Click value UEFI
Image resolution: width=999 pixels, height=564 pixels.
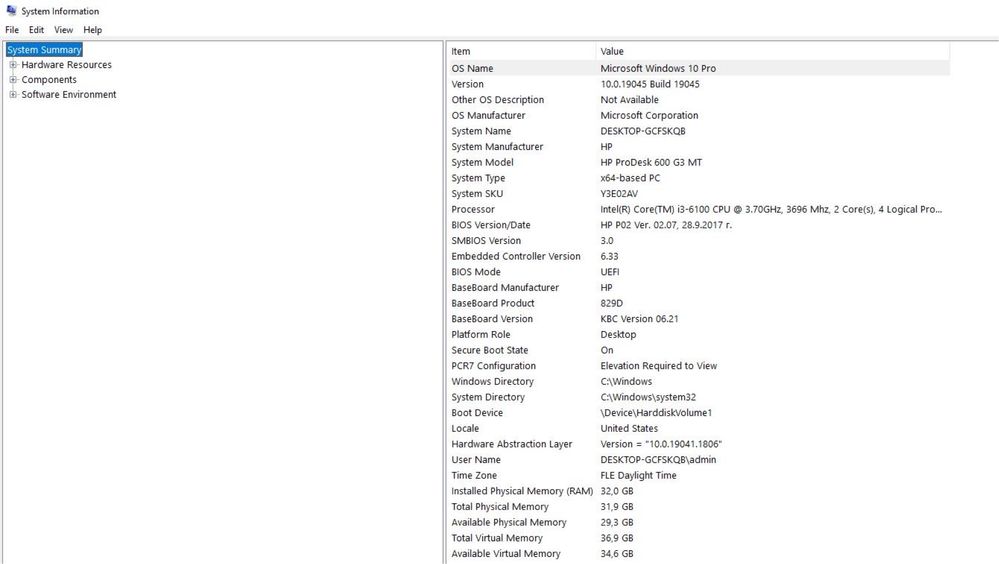pyautogui.click(x=610, y=272)
